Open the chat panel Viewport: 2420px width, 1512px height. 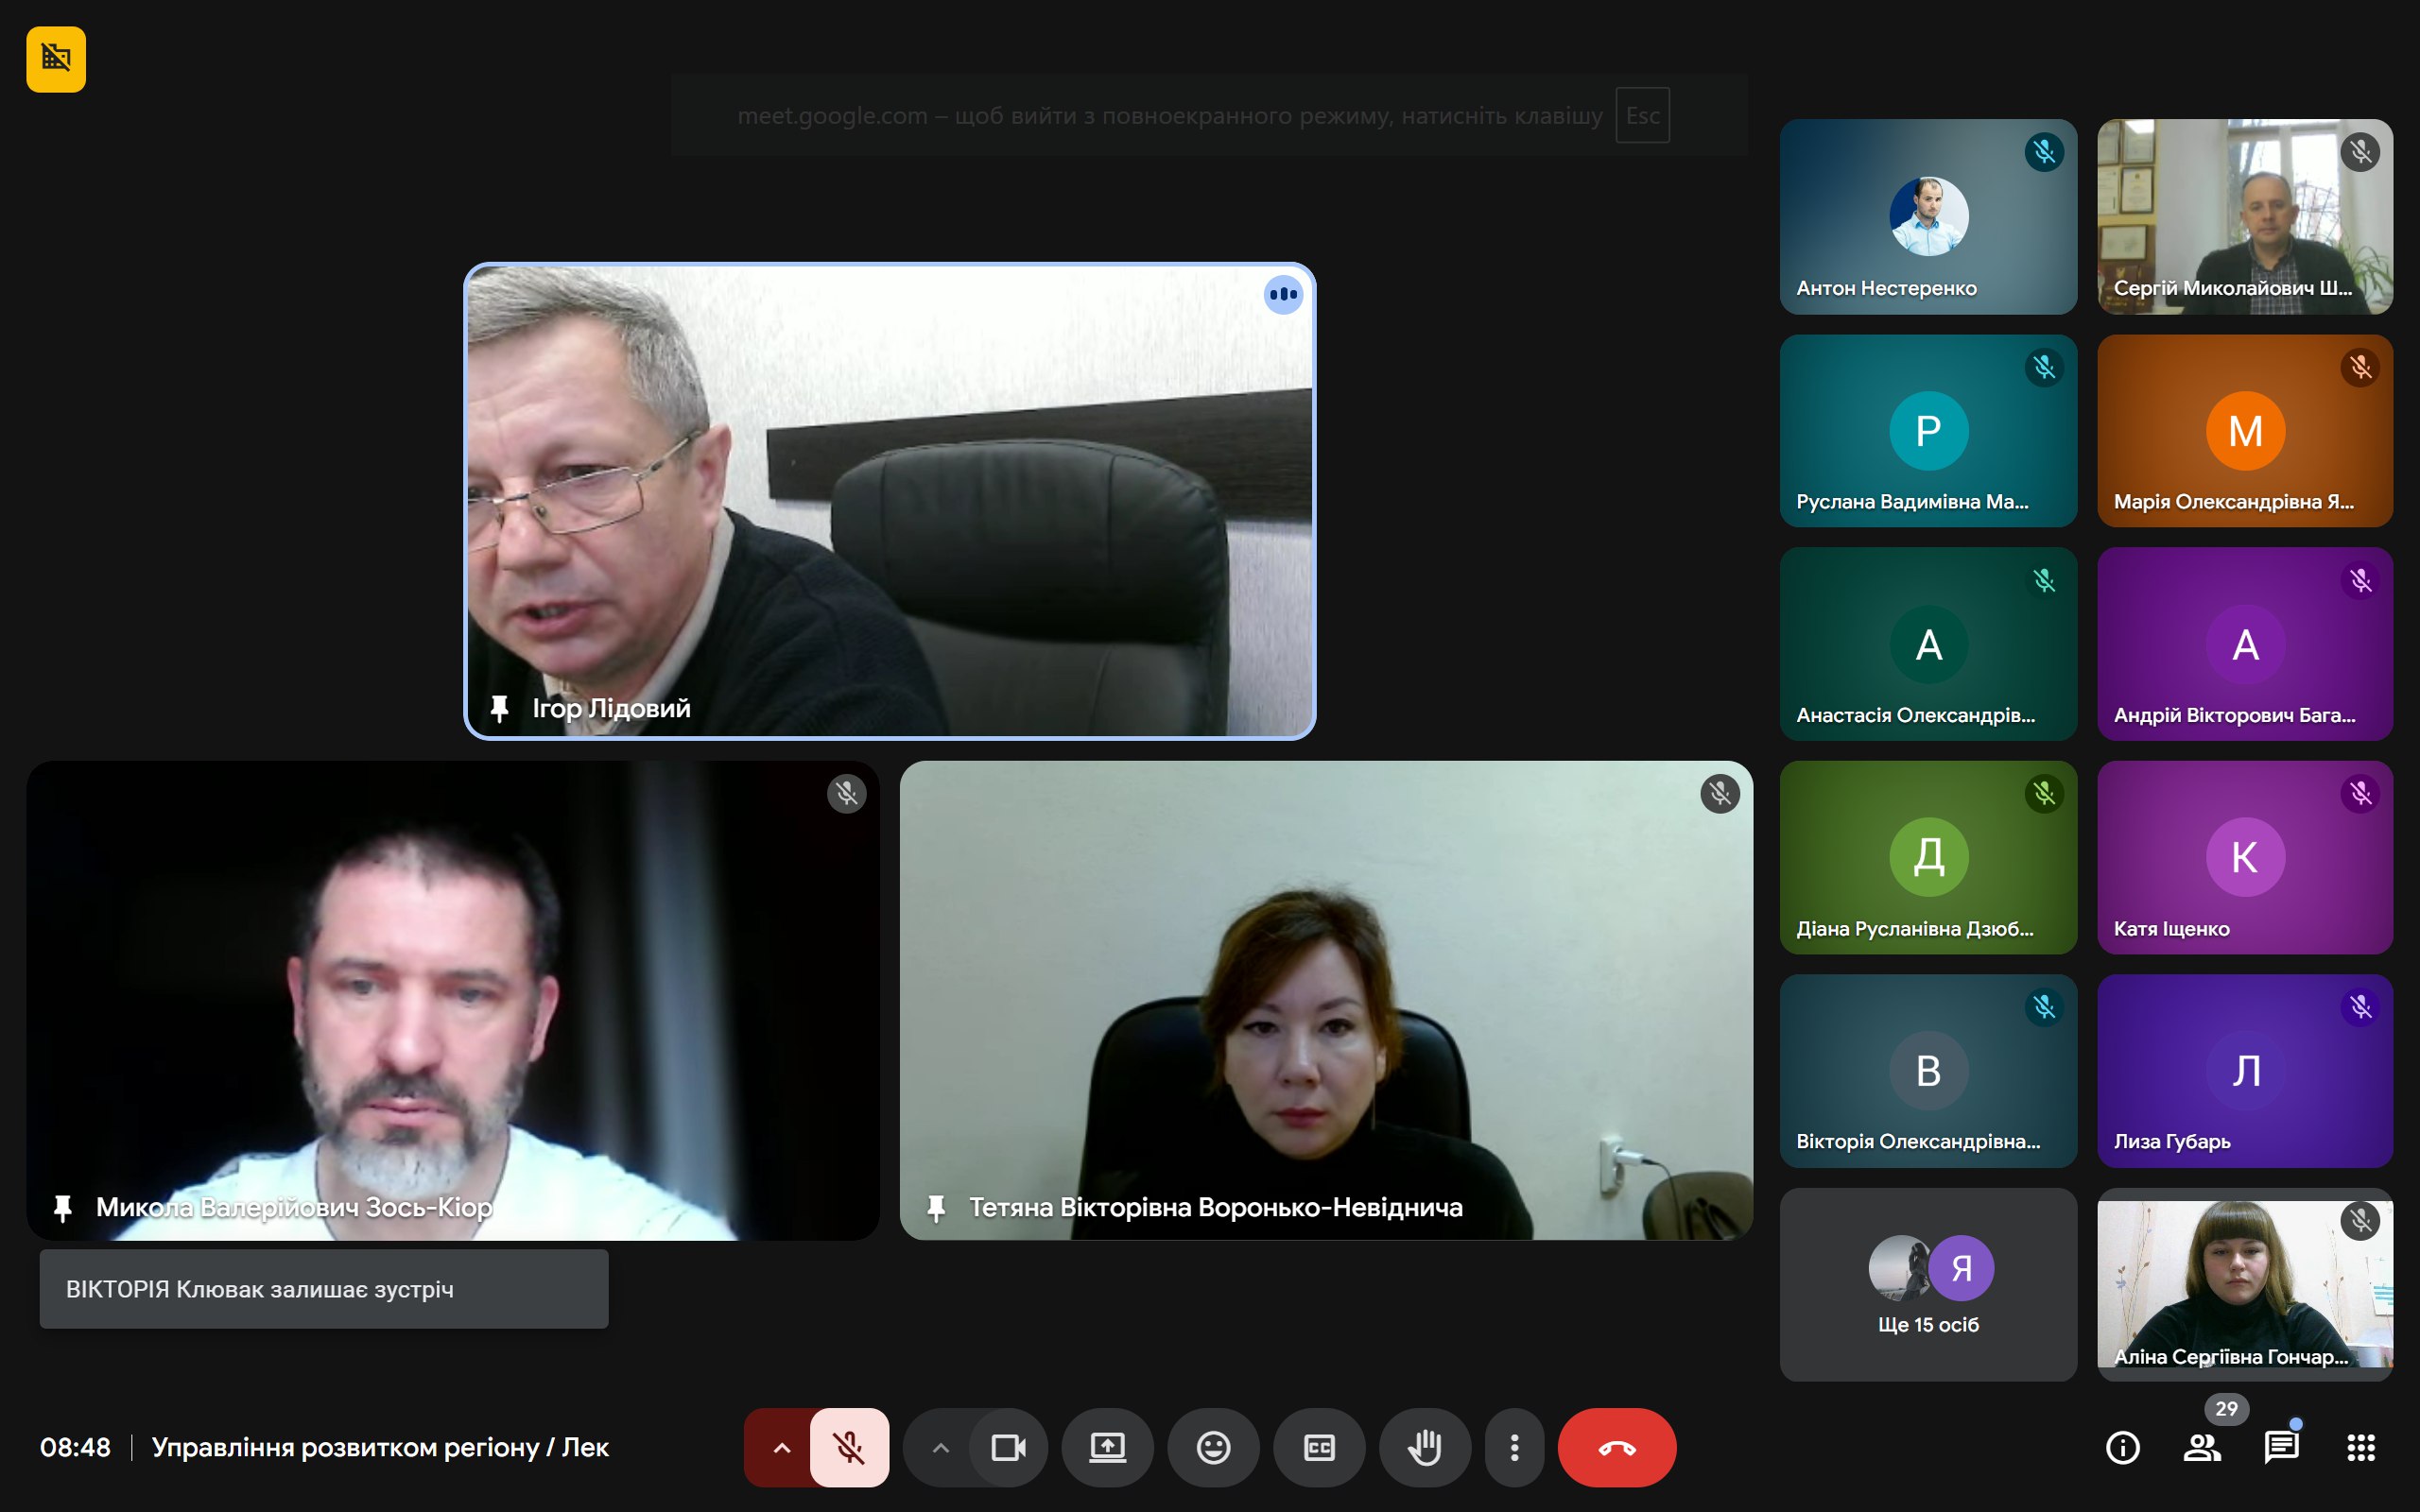tap(2281, 1447)
